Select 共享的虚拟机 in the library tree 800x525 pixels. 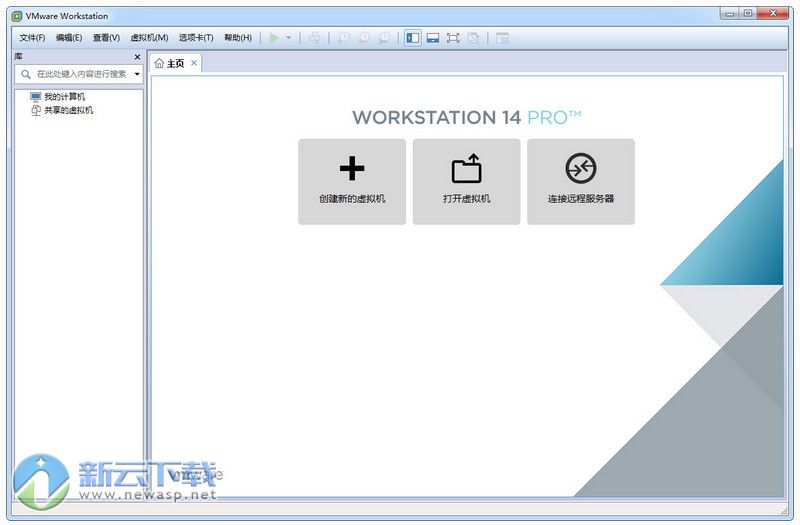click(x=68, y=110)
